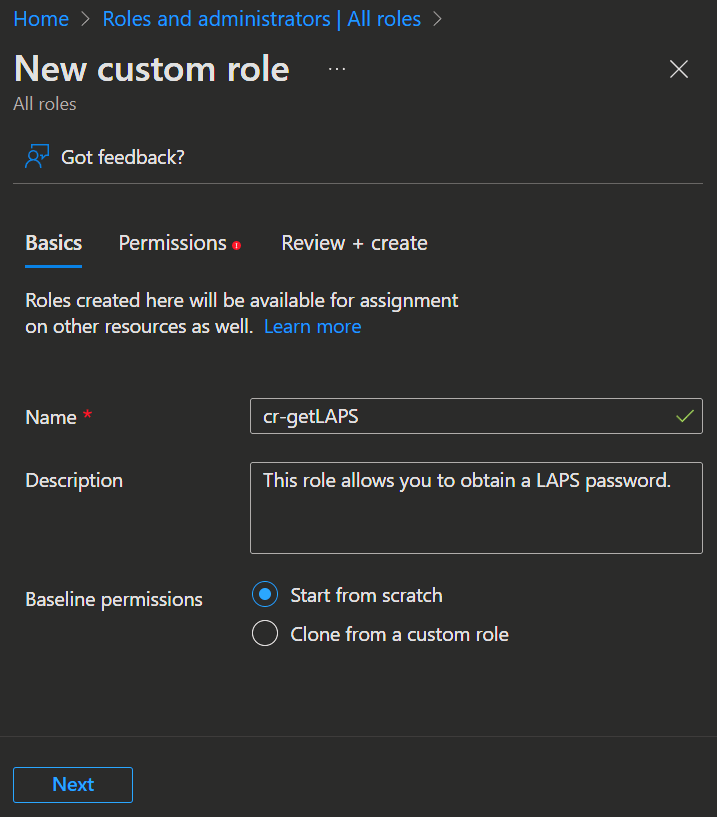Open the Learn more link
717x817 pixels.
click(x=312, y=327)
